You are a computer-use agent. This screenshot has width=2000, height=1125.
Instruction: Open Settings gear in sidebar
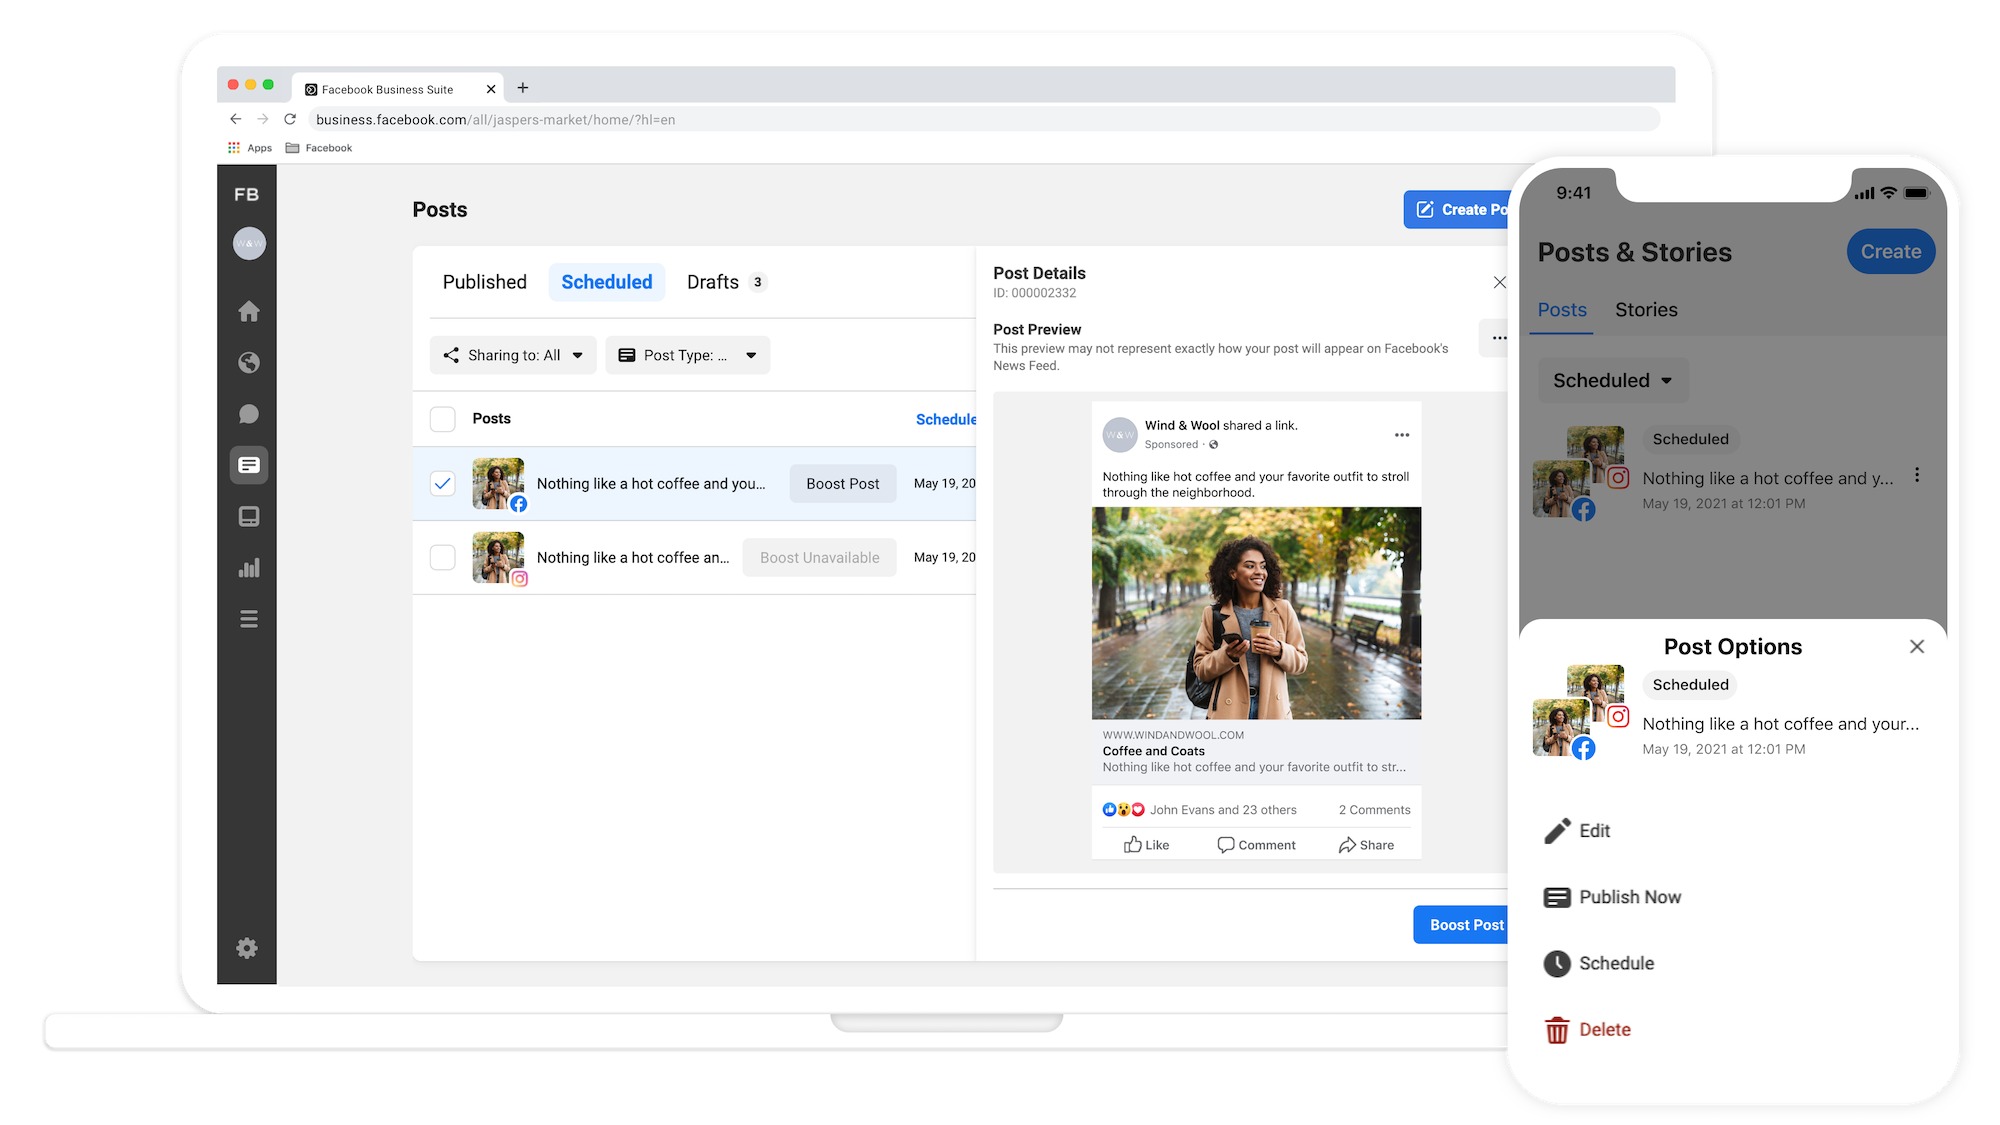click(x=247, y=948)
